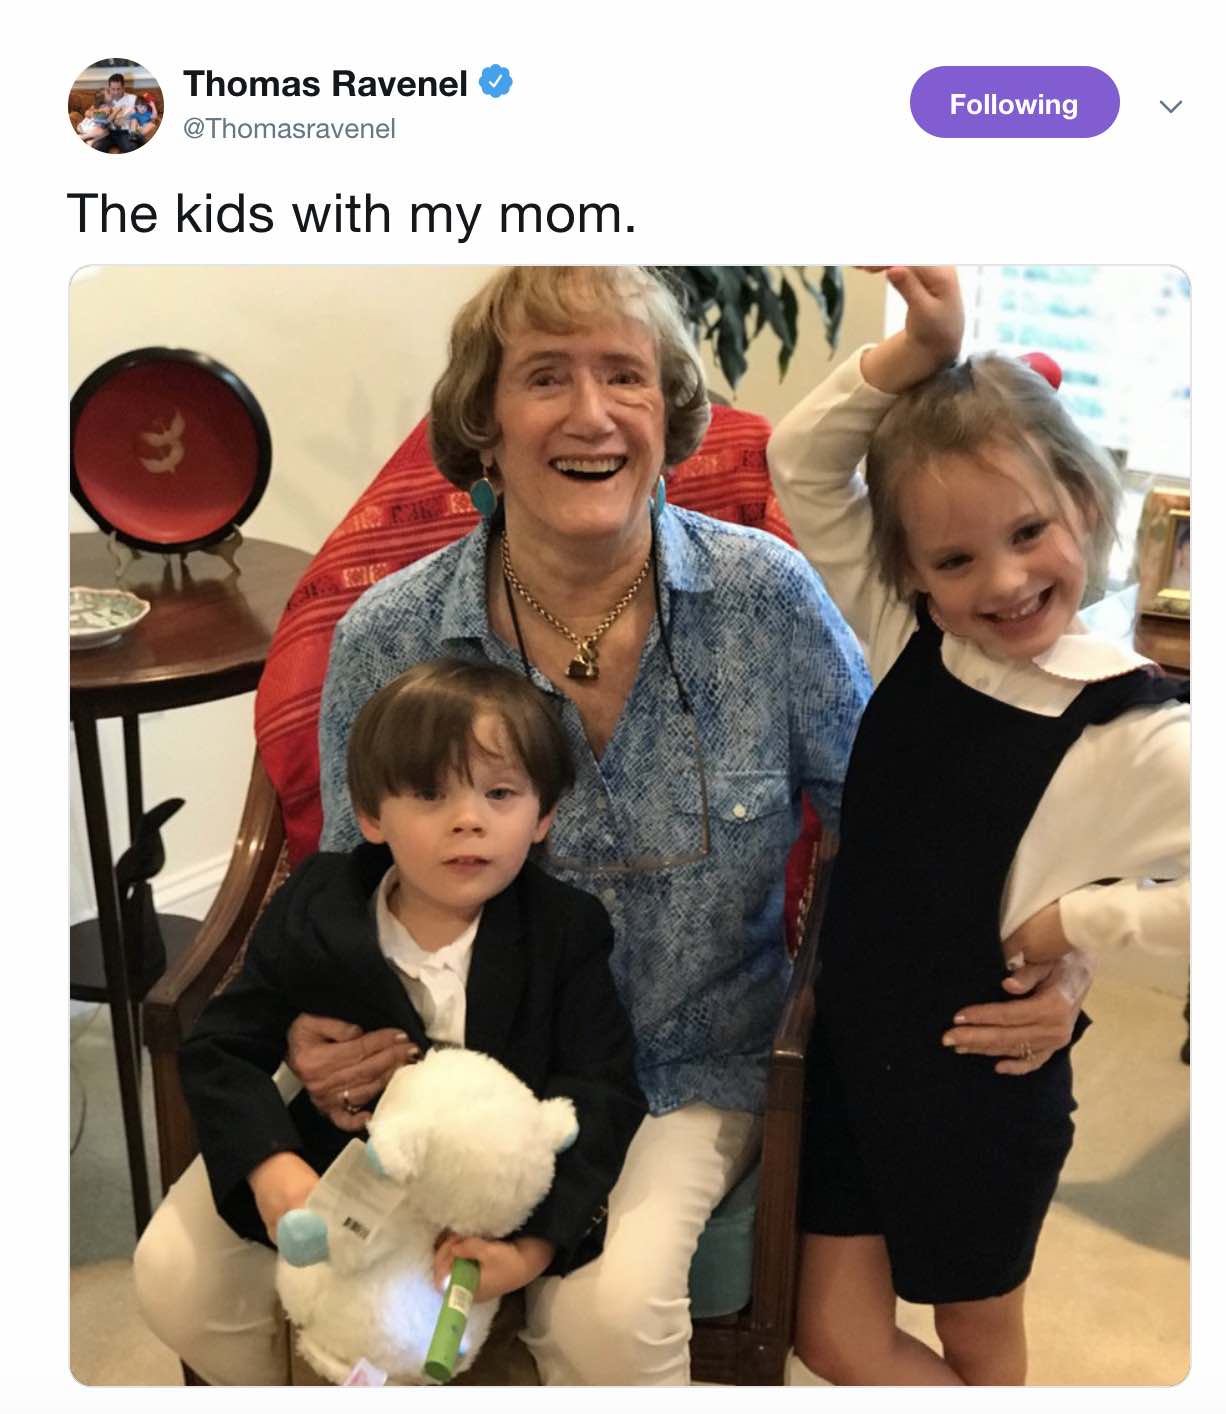Open the tweet detail by clicking its caption
Image resolution: width=1226 pixels, height=1414 pixels.
[x=351, y=214]
